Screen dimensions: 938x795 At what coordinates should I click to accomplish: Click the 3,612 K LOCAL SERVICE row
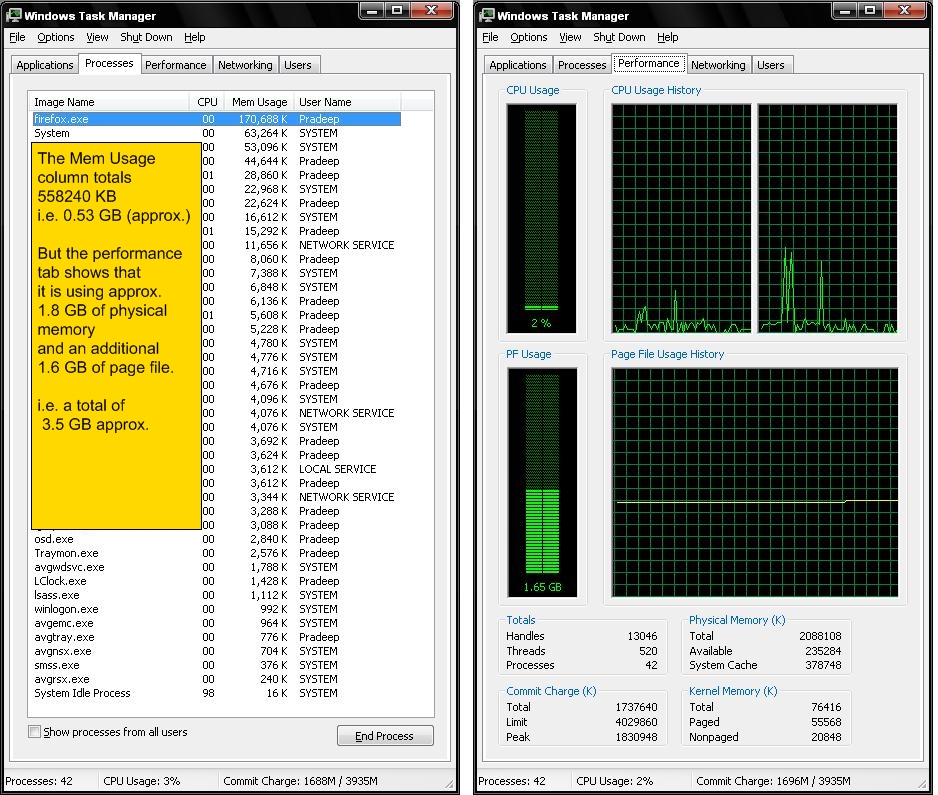pyautogui.click(x=301, y=469)
